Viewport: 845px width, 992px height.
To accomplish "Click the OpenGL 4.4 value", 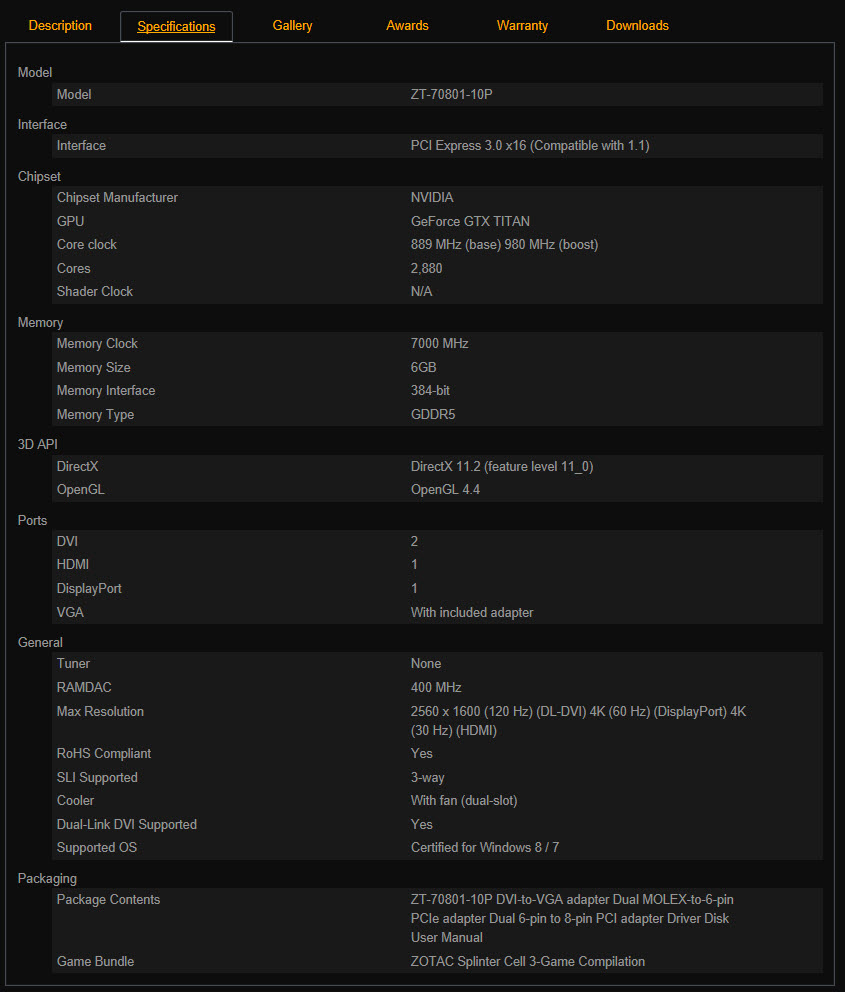I will pyautogui.click(x=445, y=490).
